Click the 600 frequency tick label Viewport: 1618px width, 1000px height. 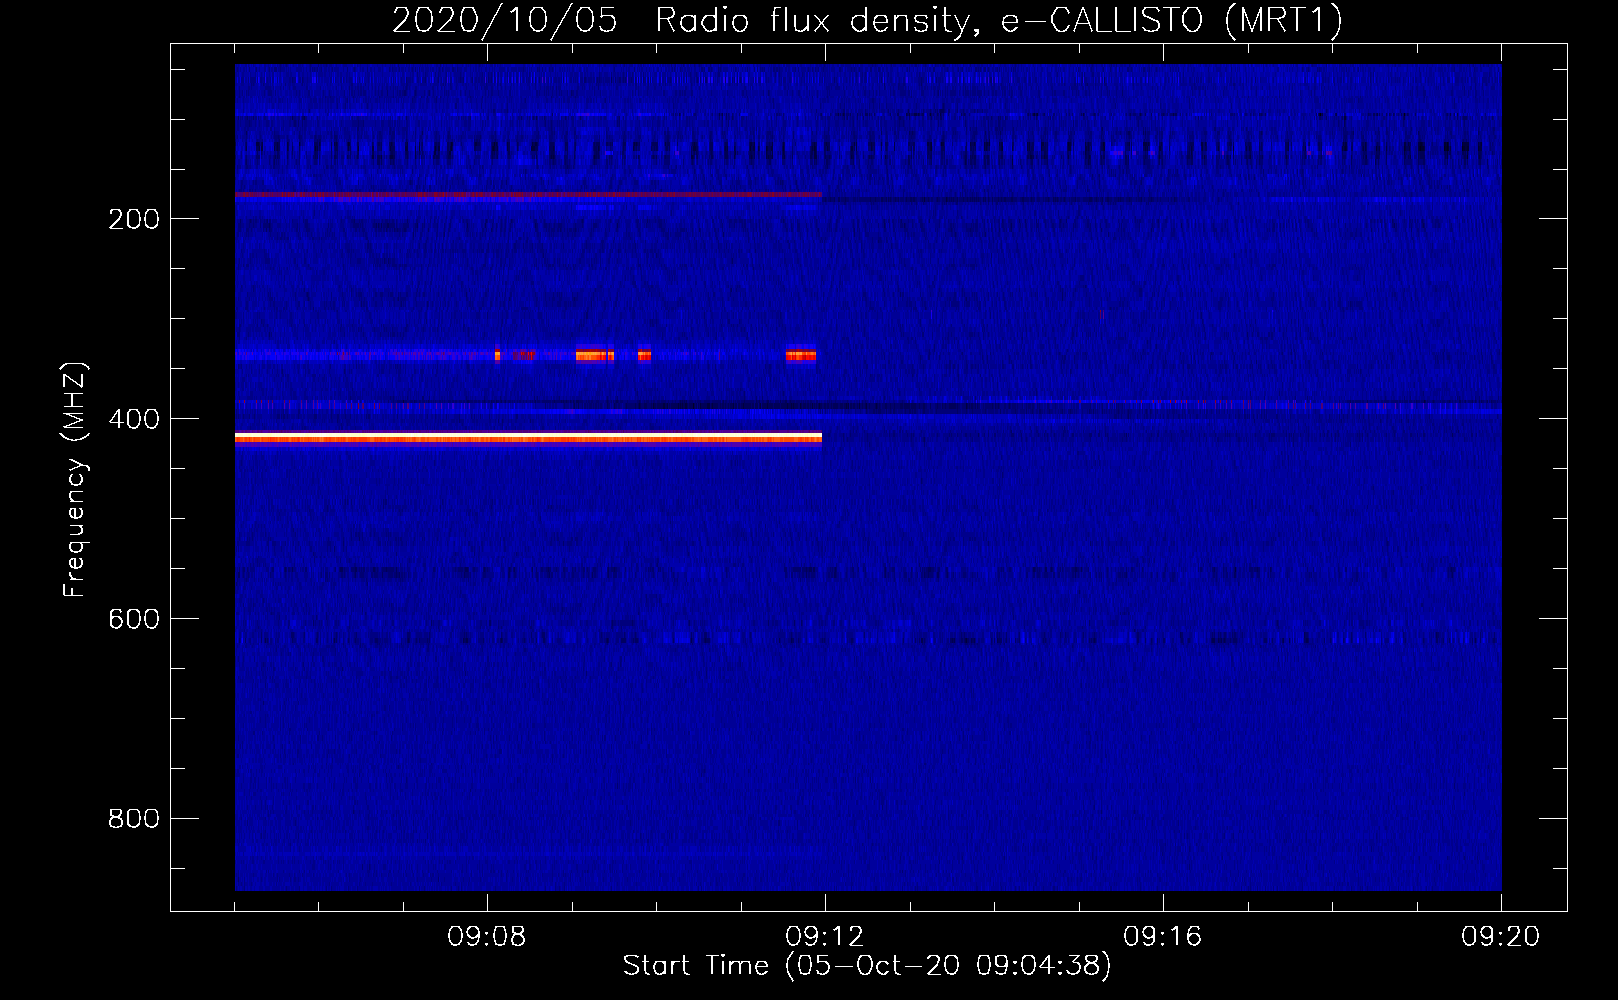click(133, 619)
